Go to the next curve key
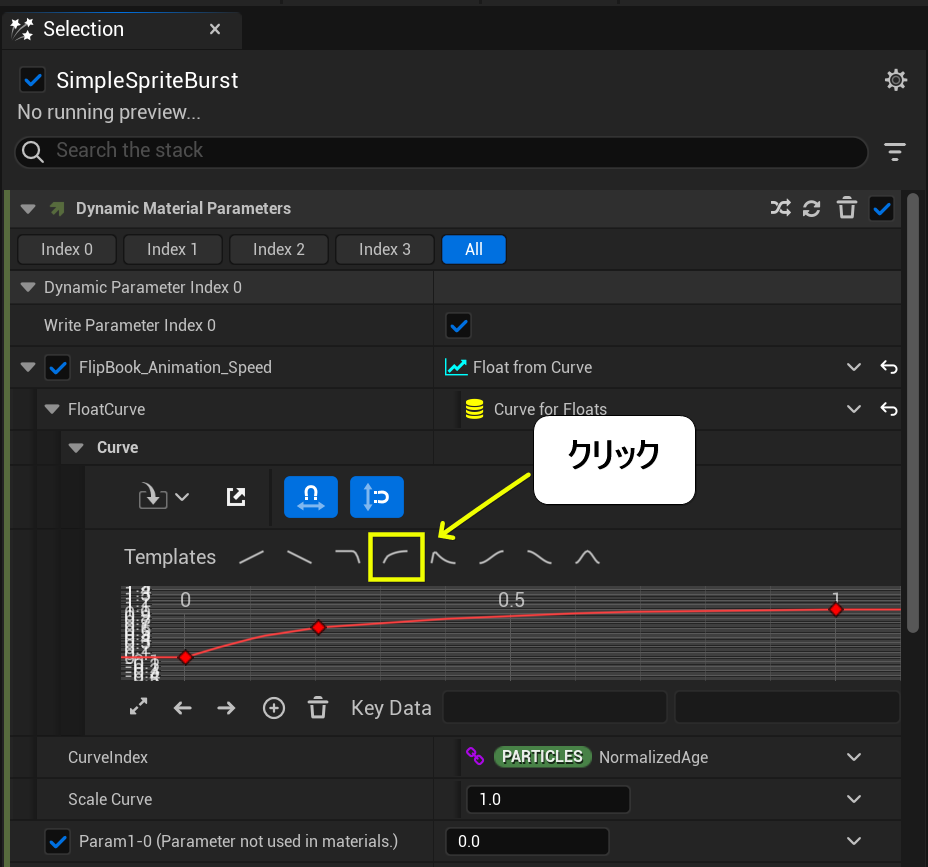 [x=226, y=708]
